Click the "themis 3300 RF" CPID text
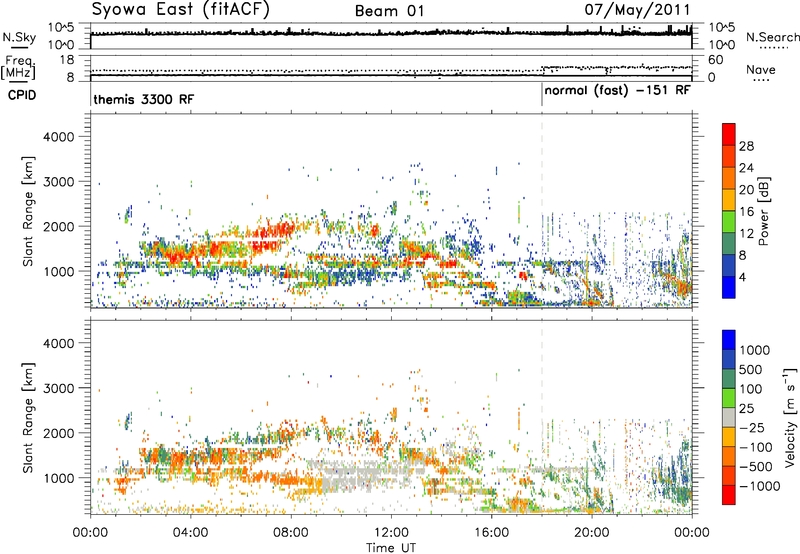Image resolution: width=800 pixels, height=554 pixels. point(143,99)
